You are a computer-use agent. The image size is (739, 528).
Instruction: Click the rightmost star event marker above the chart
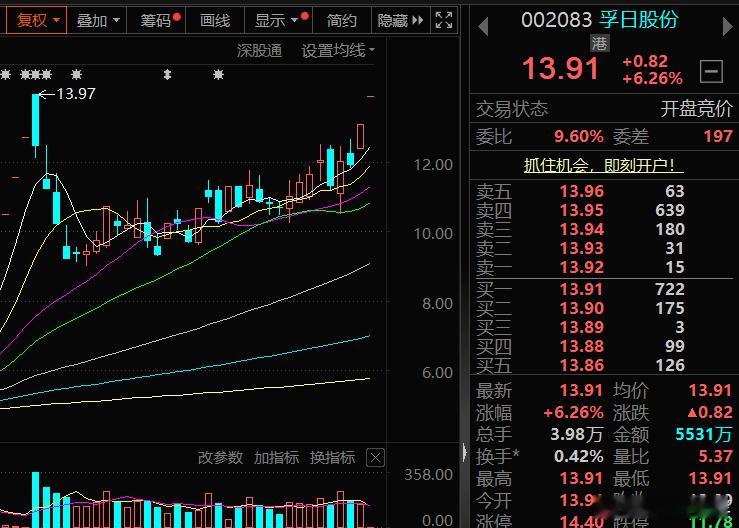[218, 74]
